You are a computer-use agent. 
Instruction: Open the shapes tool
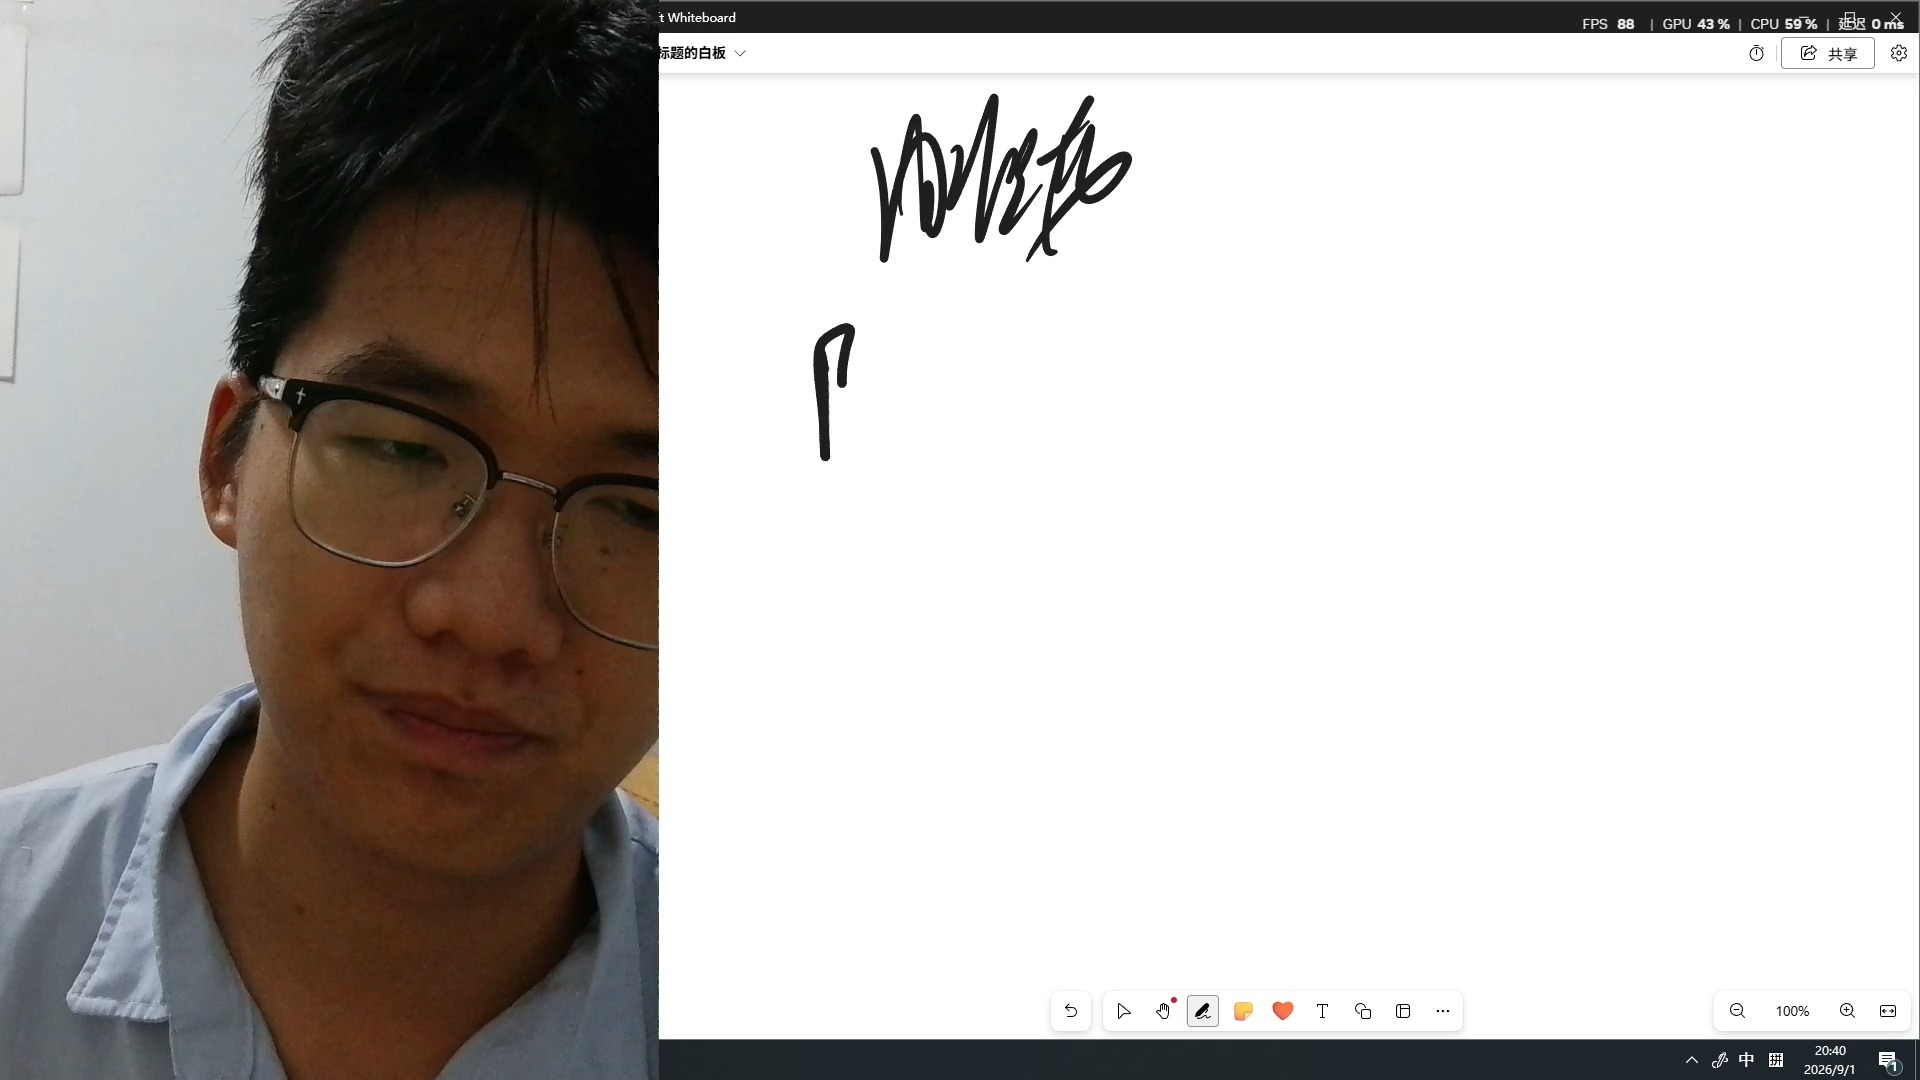coord(1363,1011)
